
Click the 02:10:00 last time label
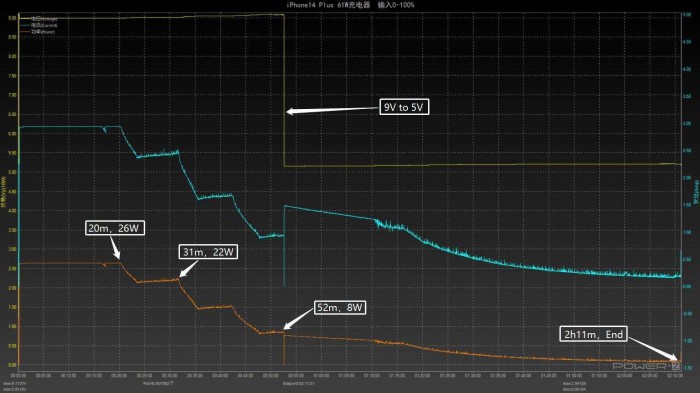point(675,376)
